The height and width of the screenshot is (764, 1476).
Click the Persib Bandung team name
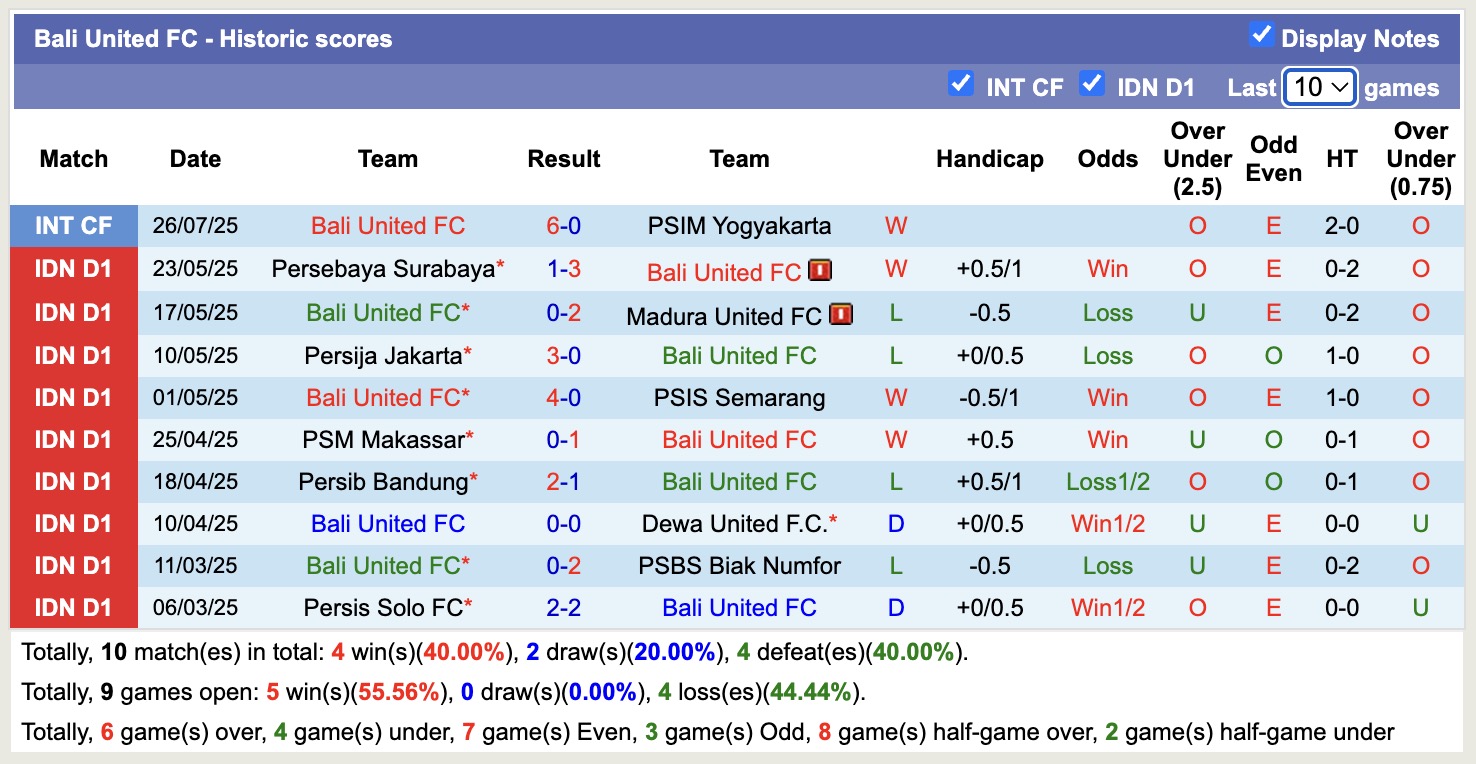pyautogui.click(x=380, y=481)
